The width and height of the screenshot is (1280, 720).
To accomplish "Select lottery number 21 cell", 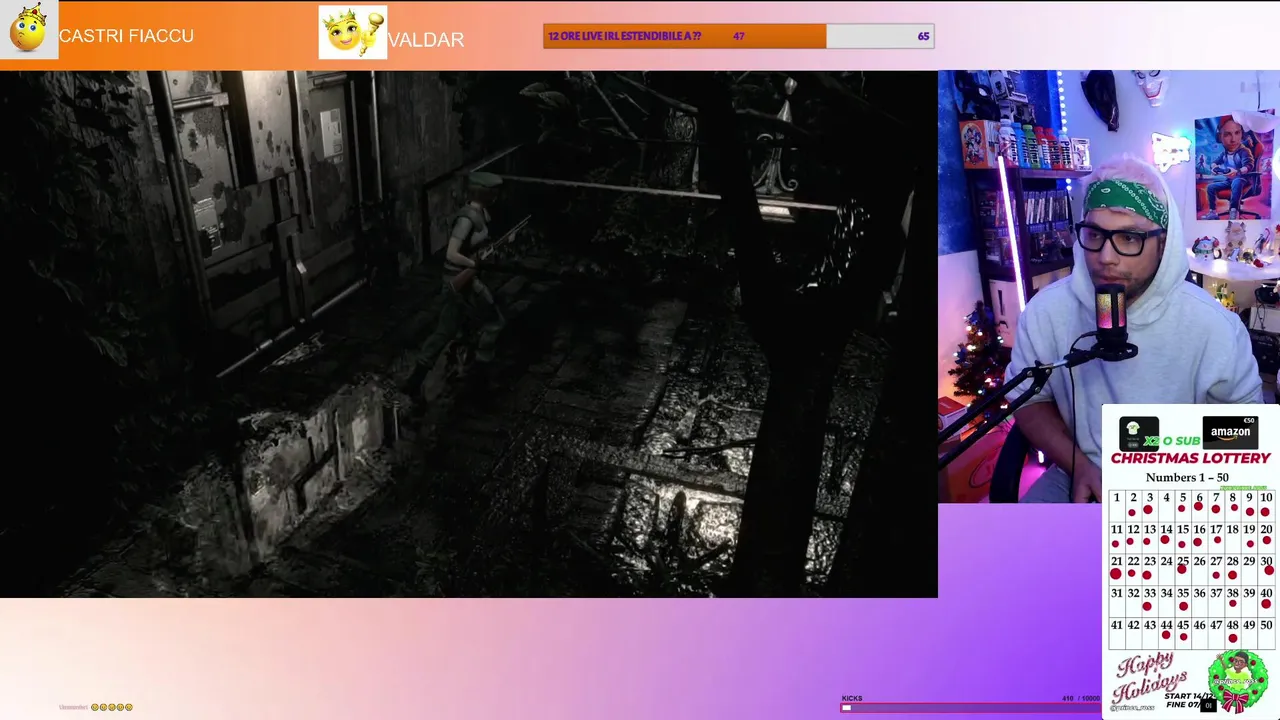I will pyautogui.click(x=1116, y=568).
